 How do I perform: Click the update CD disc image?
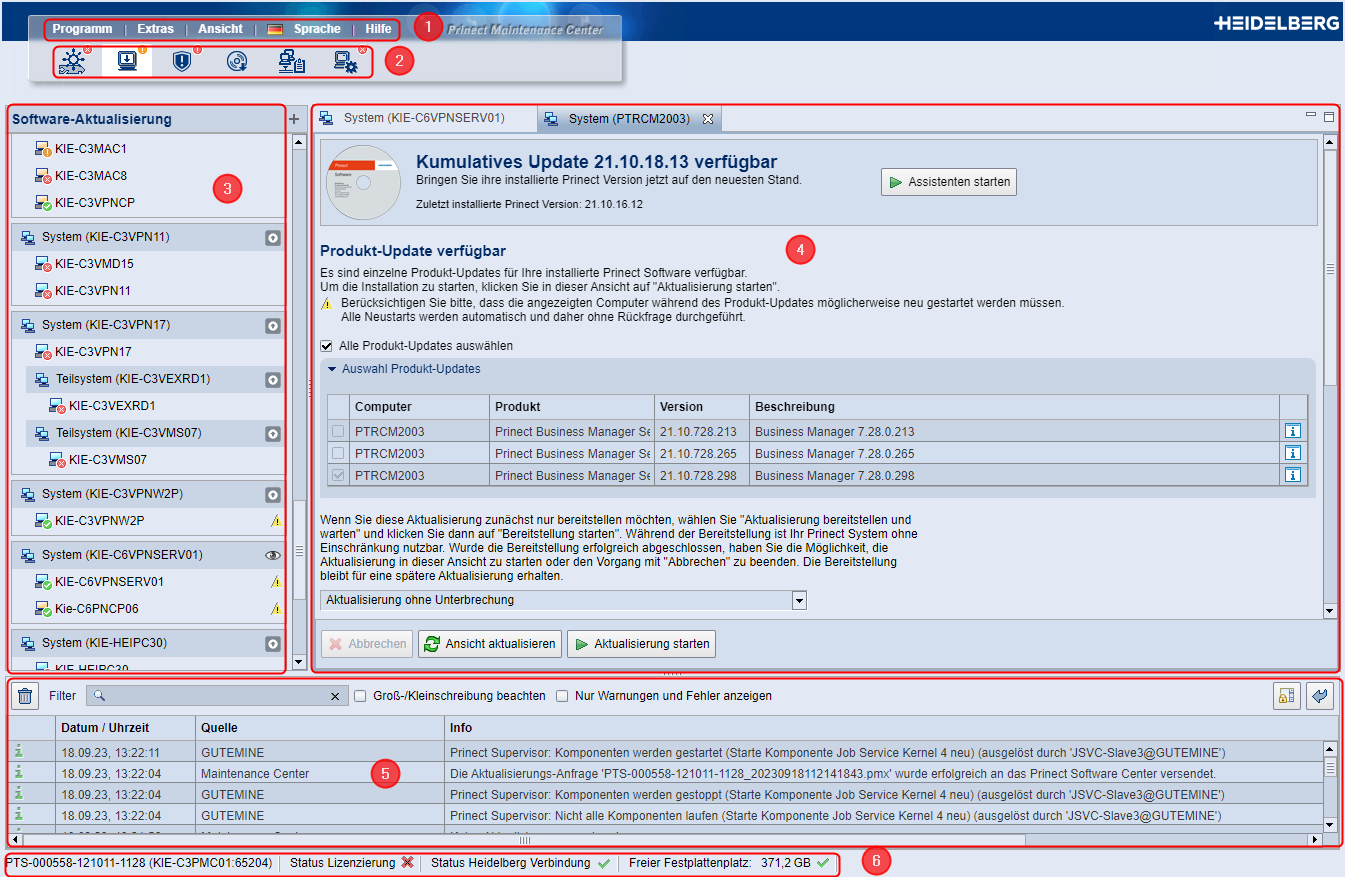click(x=362, y=182)
